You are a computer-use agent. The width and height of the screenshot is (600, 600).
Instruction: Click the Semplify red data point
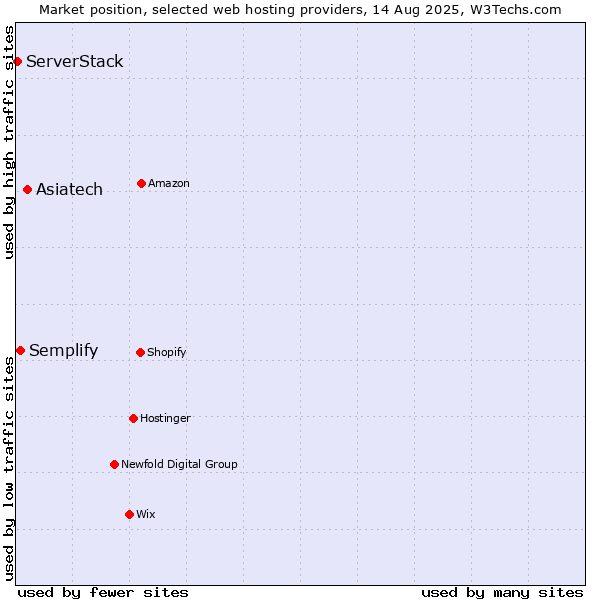[20, 351]
